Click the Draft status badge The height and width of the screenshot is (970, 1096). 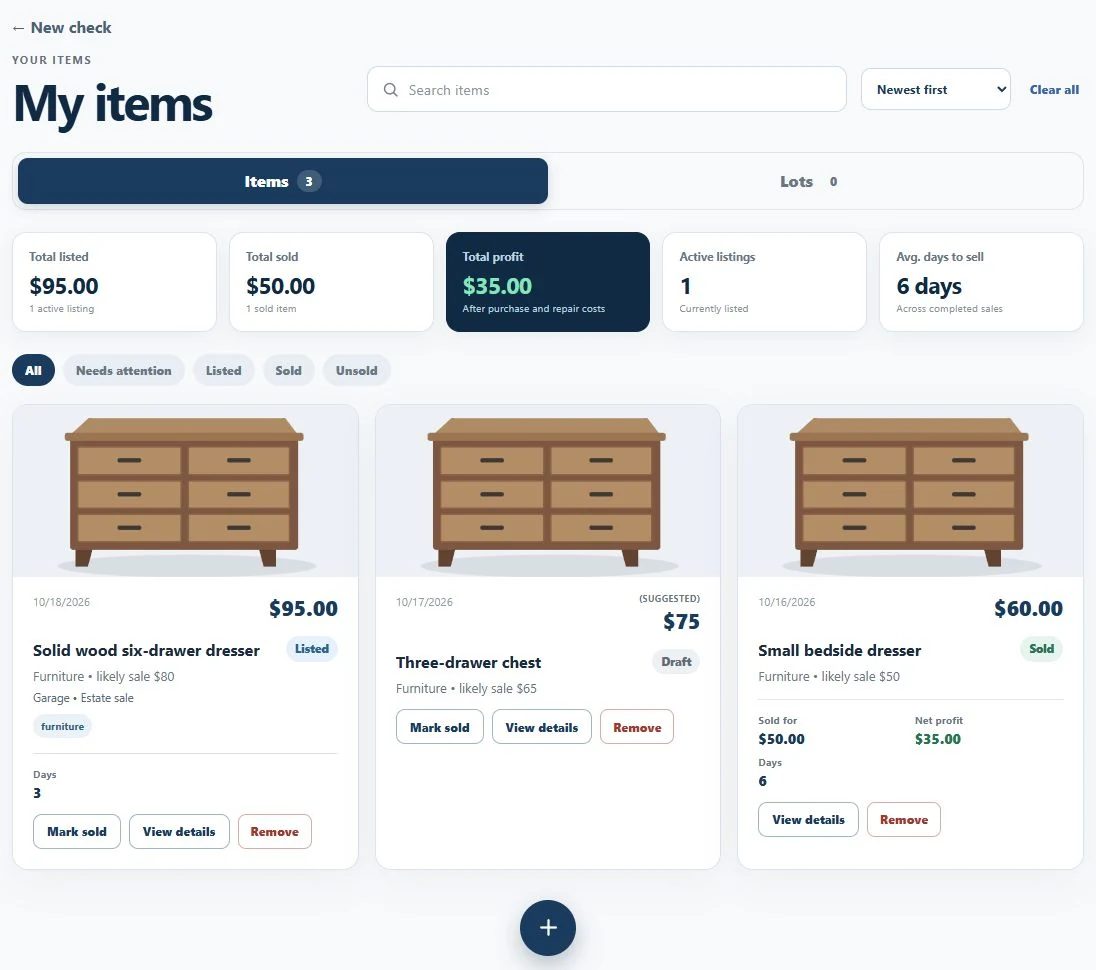[x=676, y=662]
